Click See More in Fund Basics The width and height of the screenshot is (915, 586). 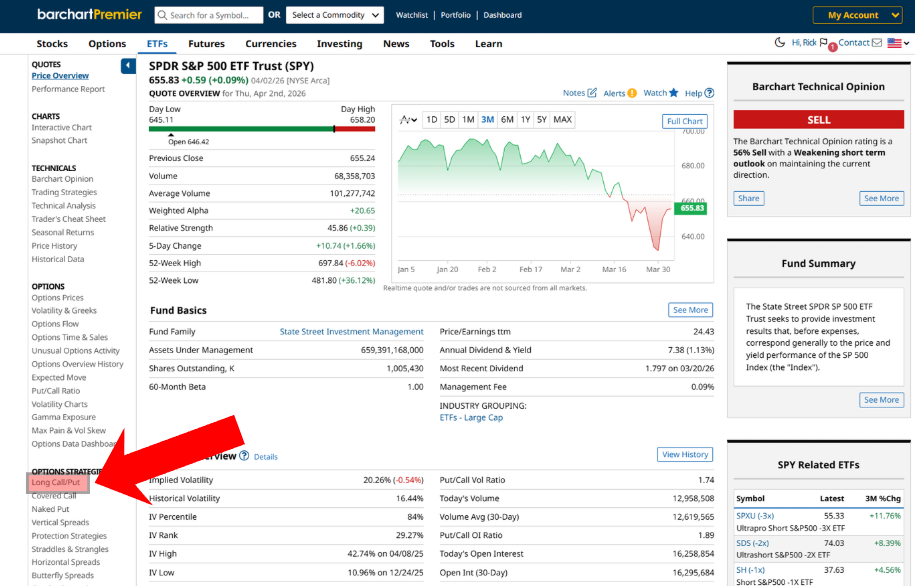pyautogui.click(x=690, y=310)
